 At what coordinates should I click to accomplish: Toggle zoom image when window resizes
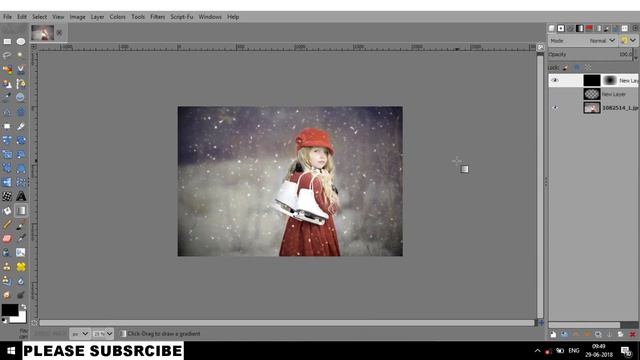point(541,47)
